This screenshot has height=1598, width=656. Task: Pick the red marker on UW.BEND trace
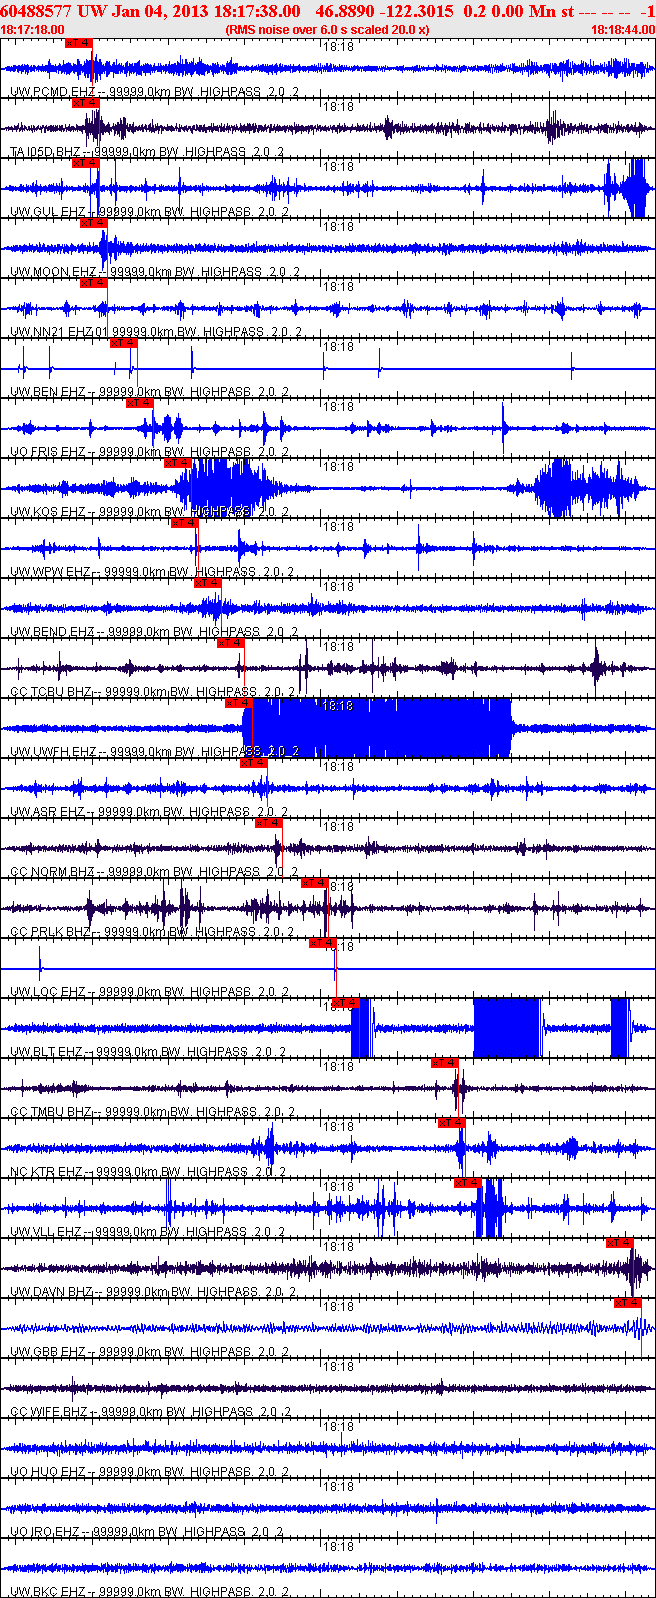point(207,583)
